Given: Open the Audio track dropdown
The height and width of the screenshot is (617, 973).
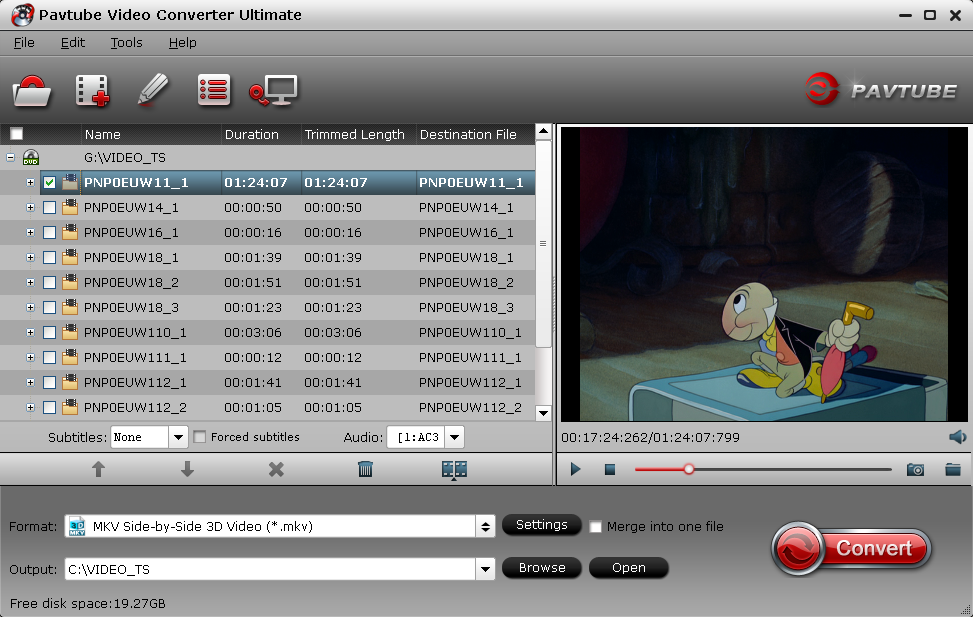Looking at the screenshot, I should (x=454, y=437).
